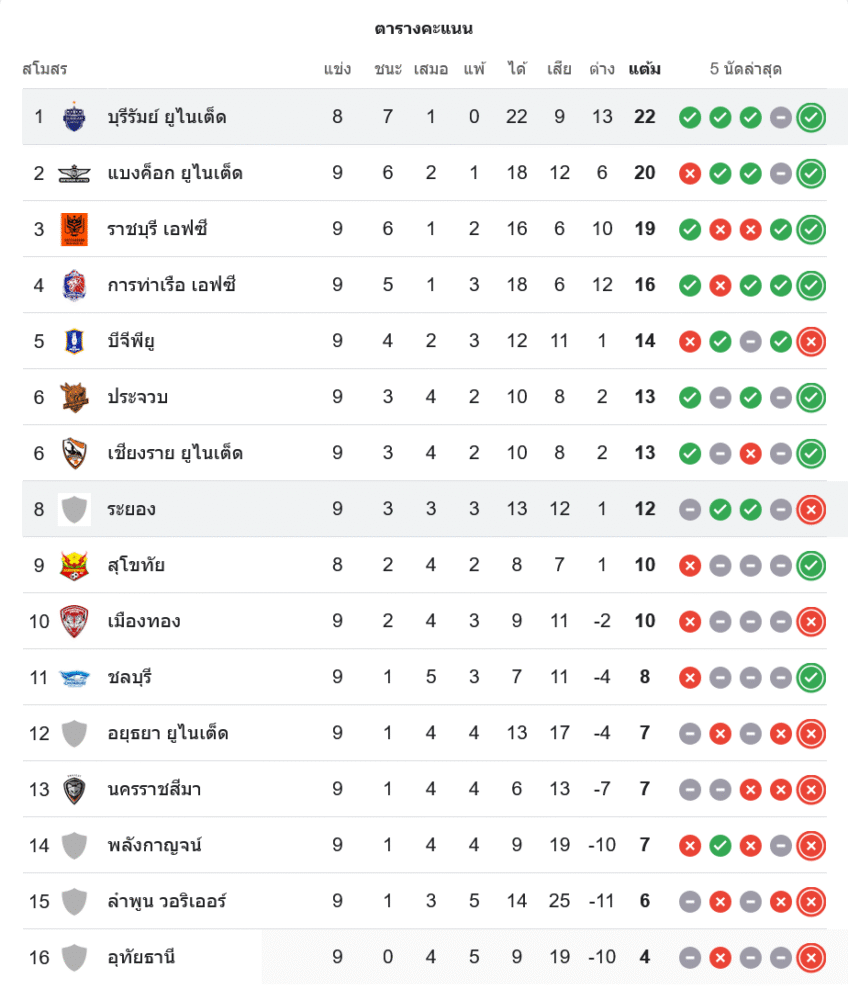Click the ประจวบ team crest

pos(74,397)
